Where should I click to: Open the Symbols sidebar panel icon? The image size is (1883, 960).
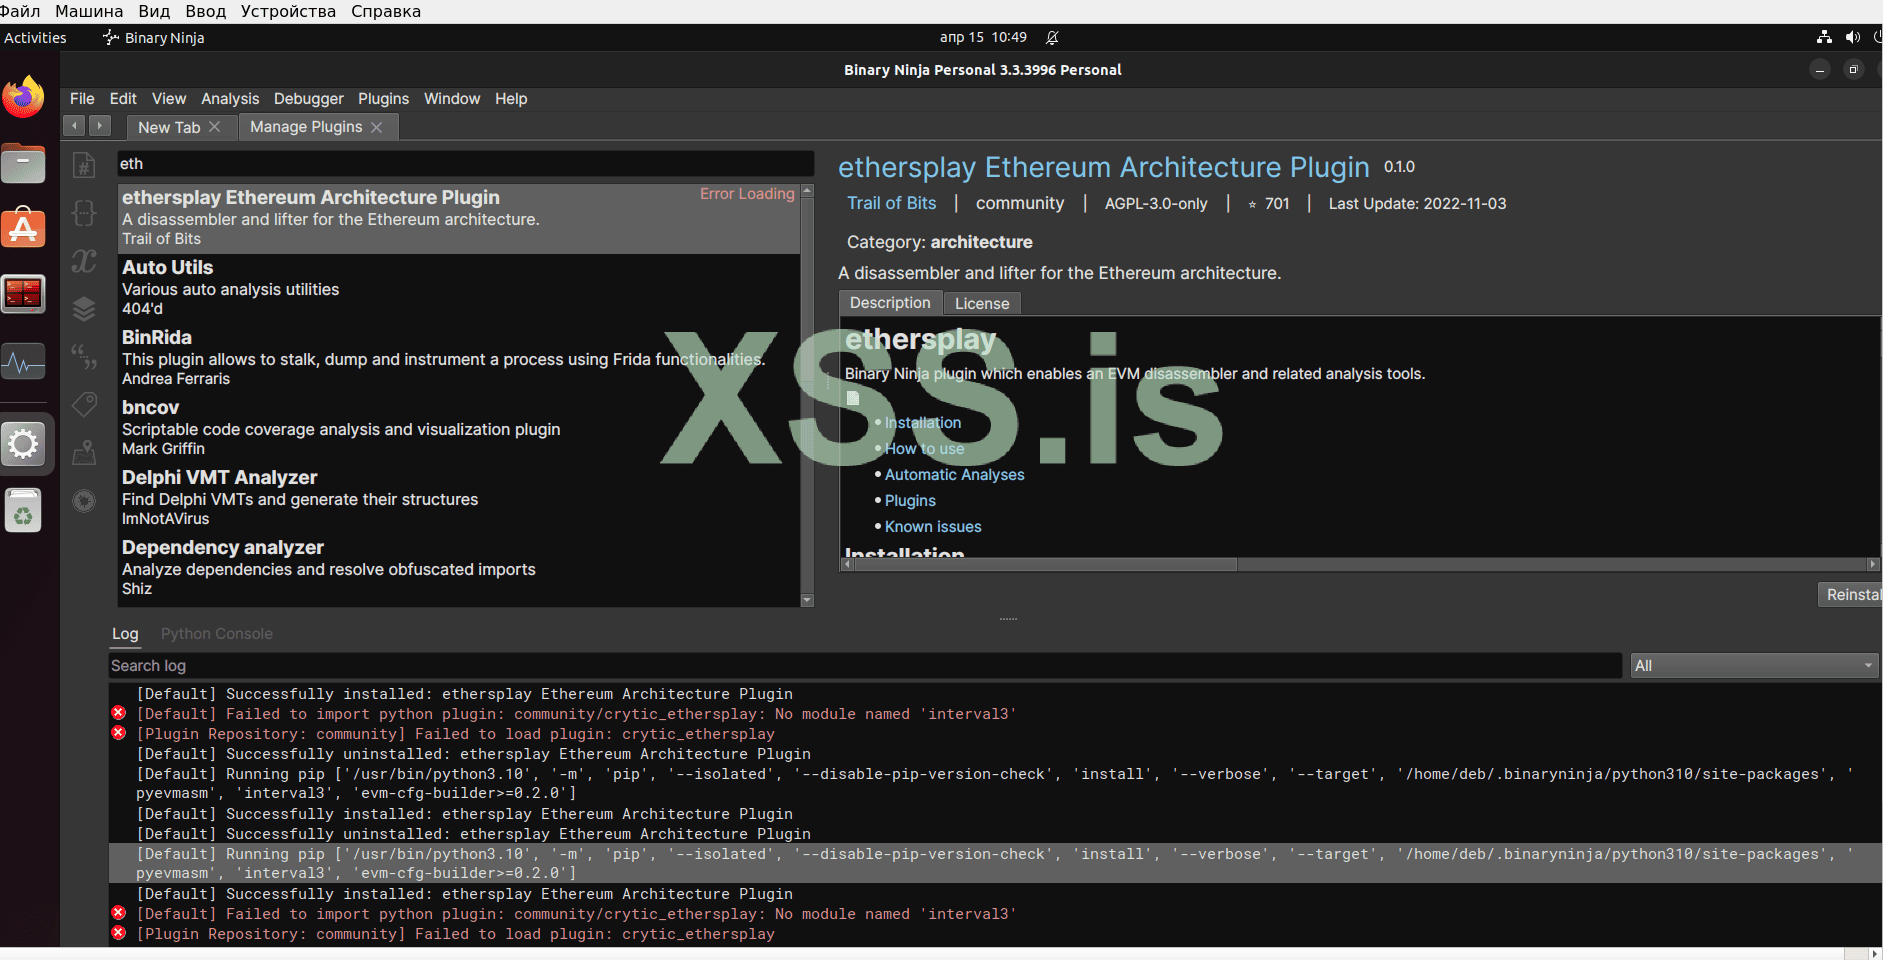pyautogui.click(x=84, y=165)
